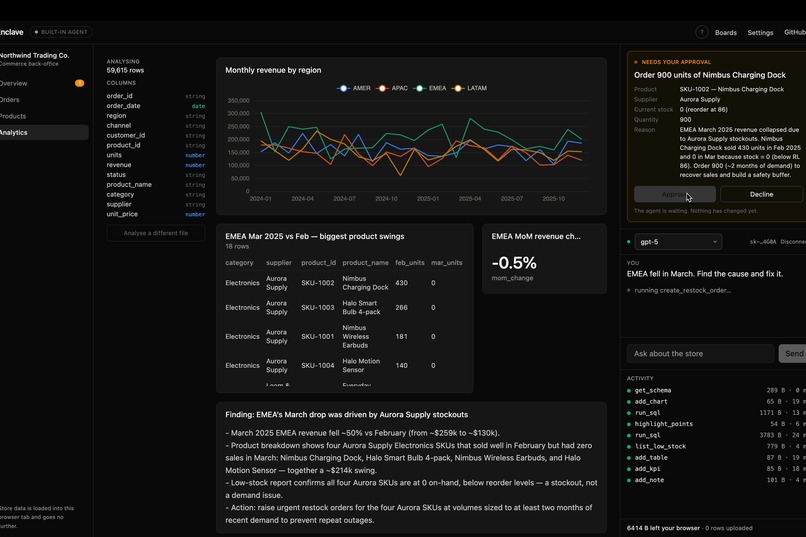Screen dimensions: 806x537
Task: Click the SKU-1003 table cell
Action: pyautogui.click(x=318, y=307)
